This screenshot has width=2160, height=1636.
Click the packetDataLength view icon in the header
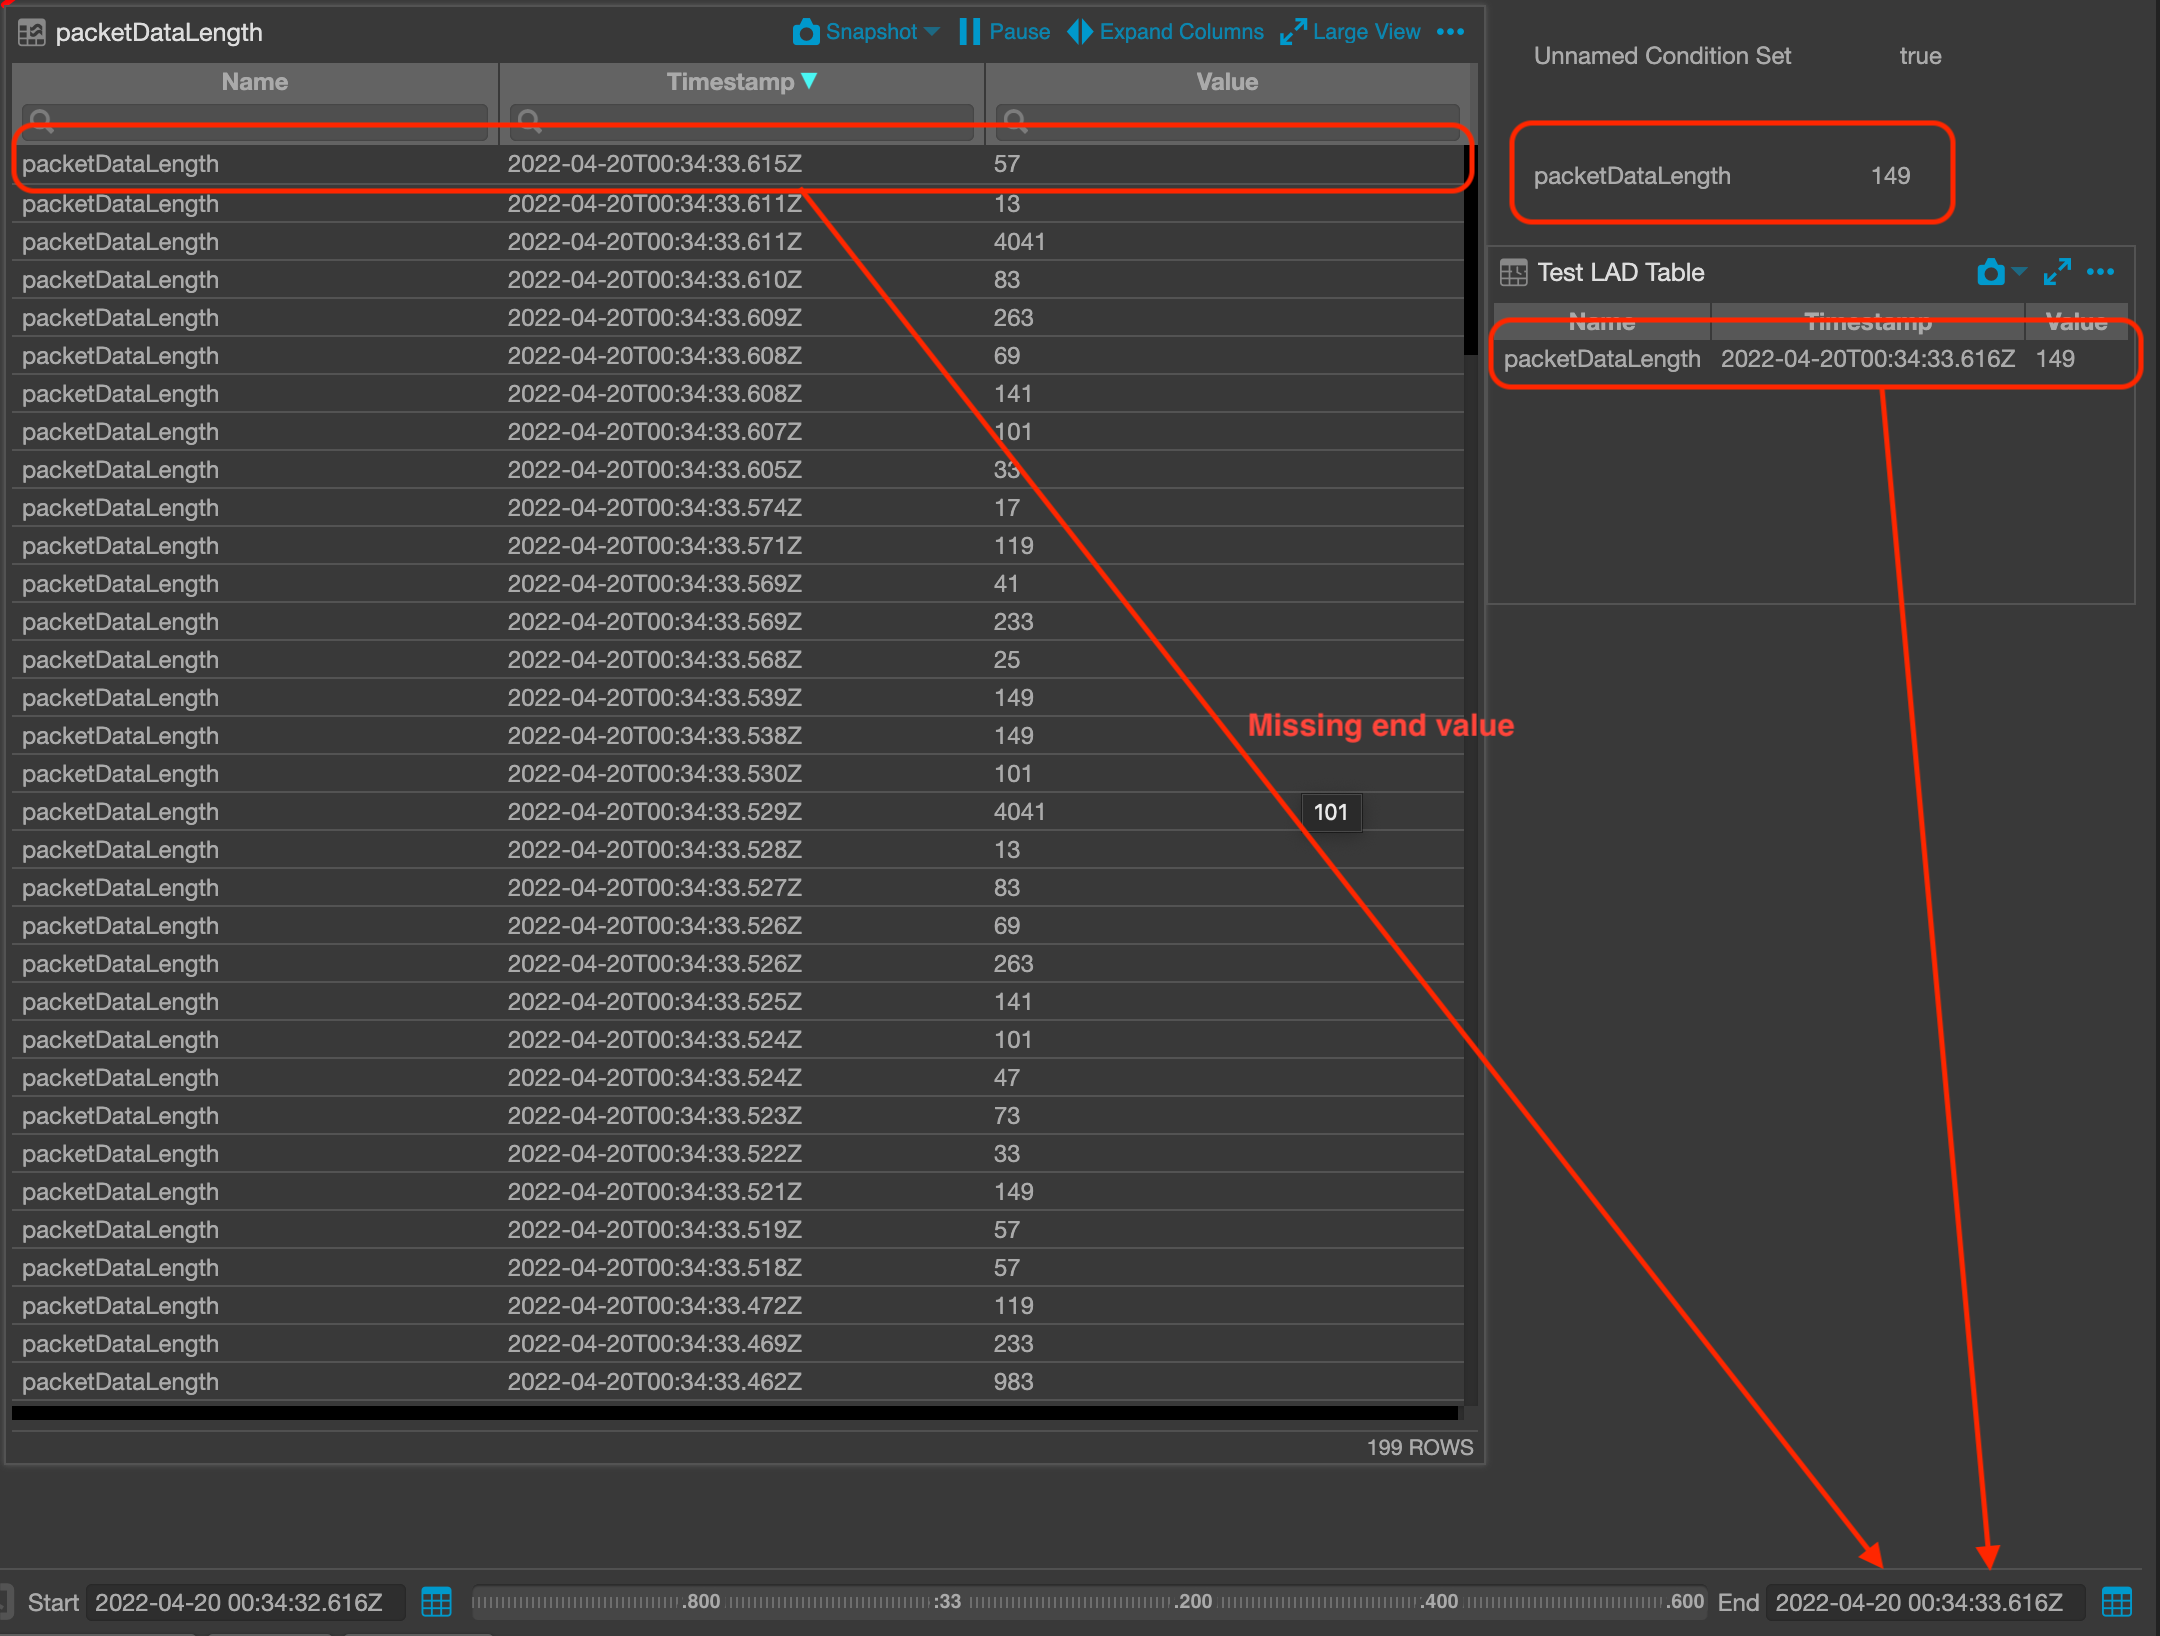pyautogui.click(x=31, y=31)
